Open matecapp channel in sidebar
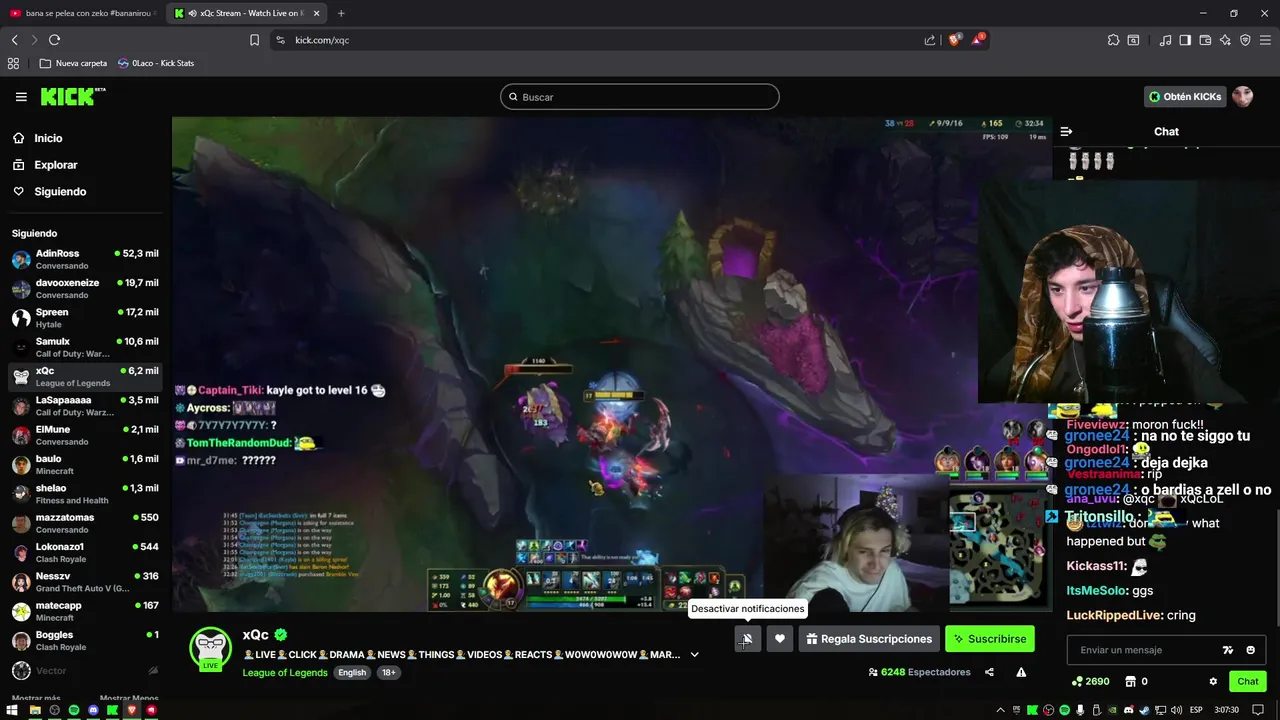The width and height of the screenshot is (1280, 720). (85, 611)
